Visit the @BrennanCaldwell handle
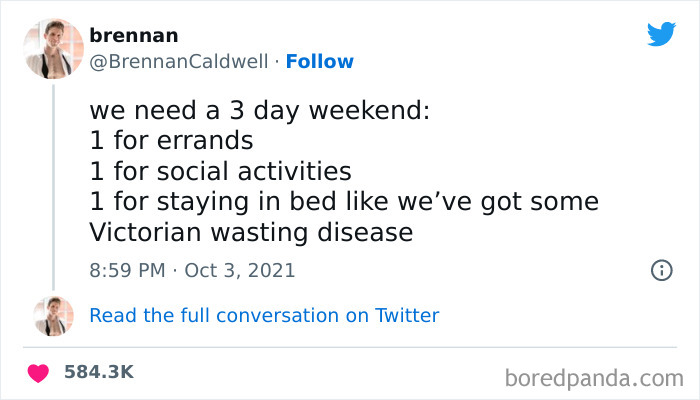This screenshot has width=700, height=400. coord(180,61)
